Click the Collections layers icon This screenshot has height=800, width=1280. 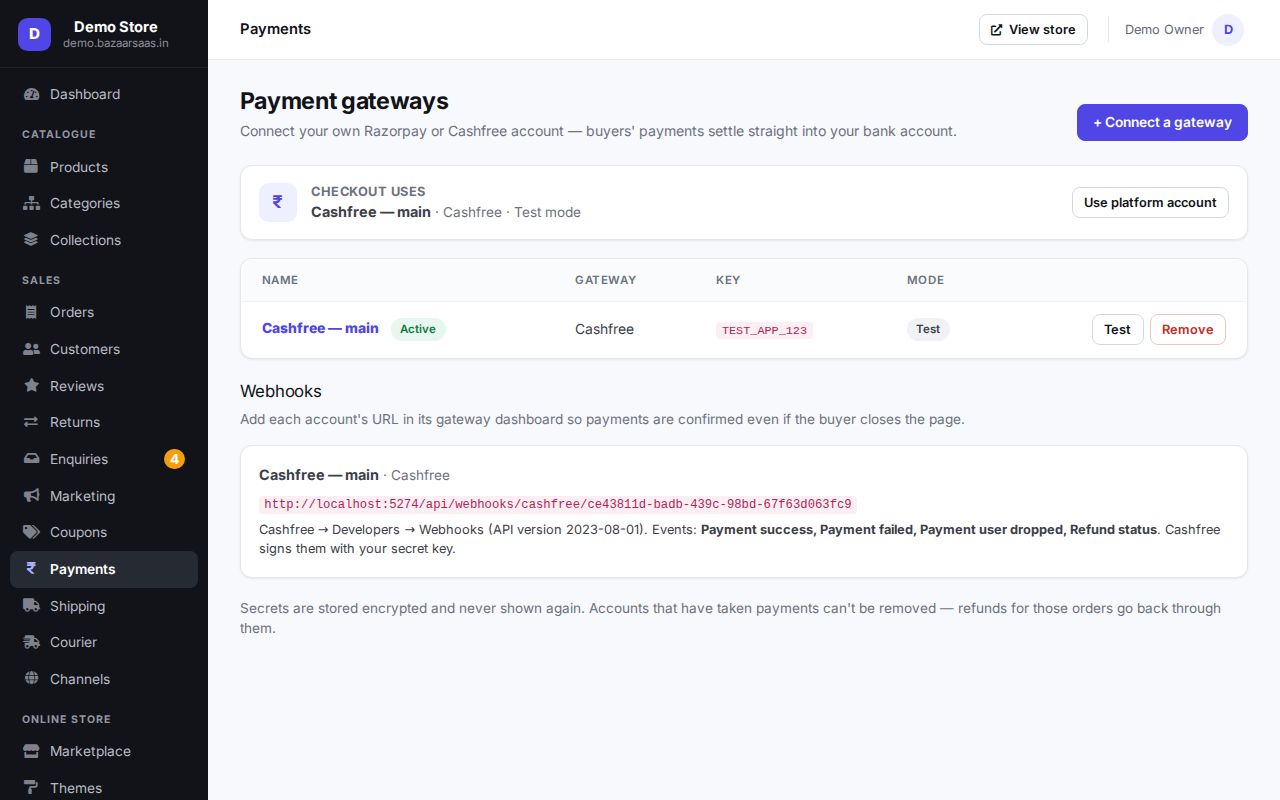31,240
